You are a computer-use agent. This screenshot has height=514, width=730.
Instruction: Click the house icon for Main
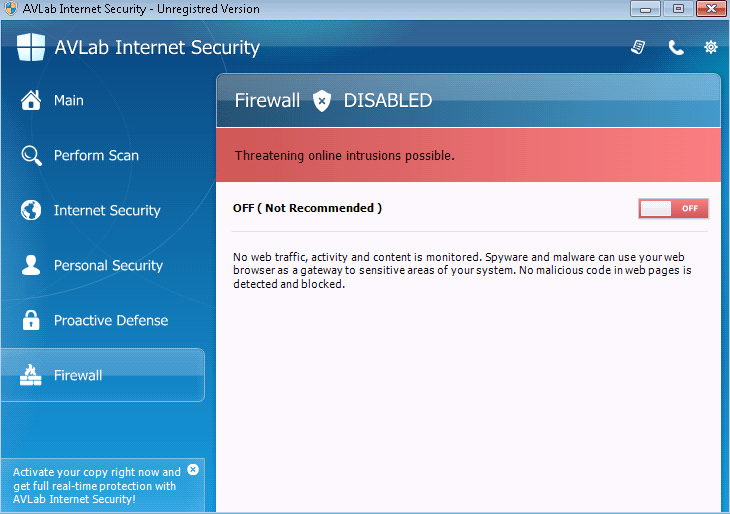[x=32, y=100]
